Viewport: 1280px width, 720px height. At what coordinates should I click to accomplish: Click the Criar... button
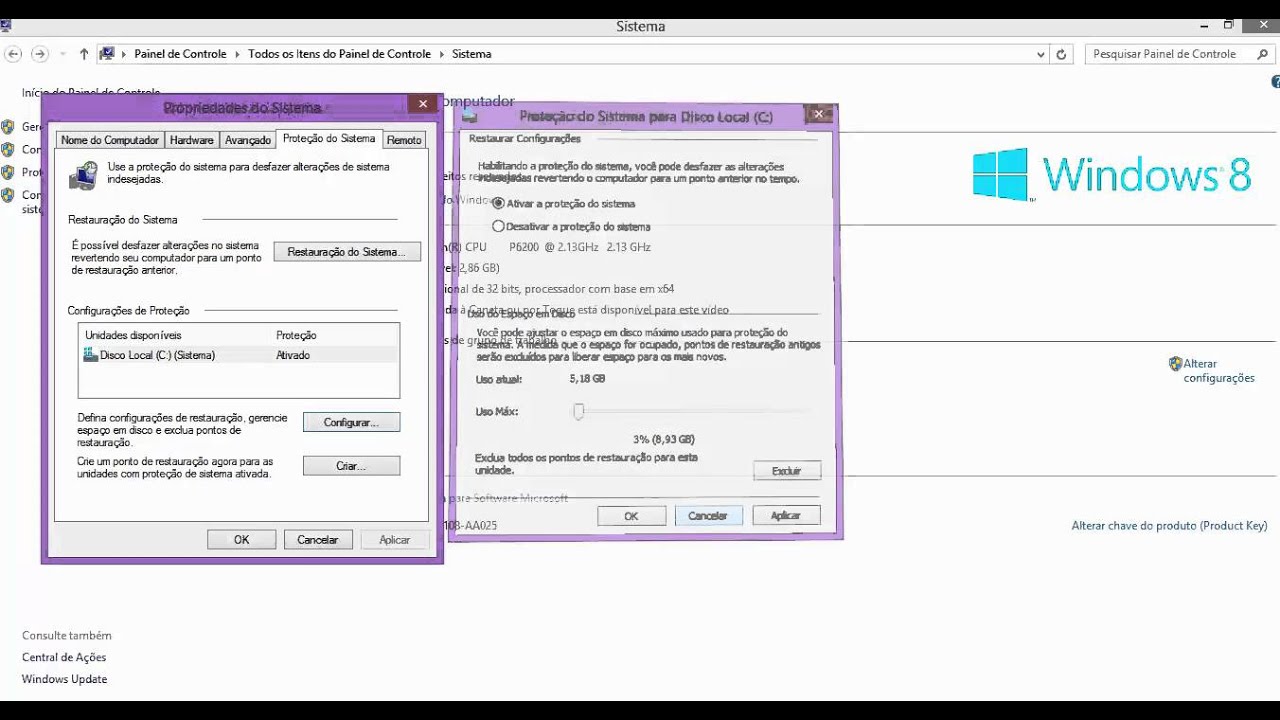tap(351, 466)
